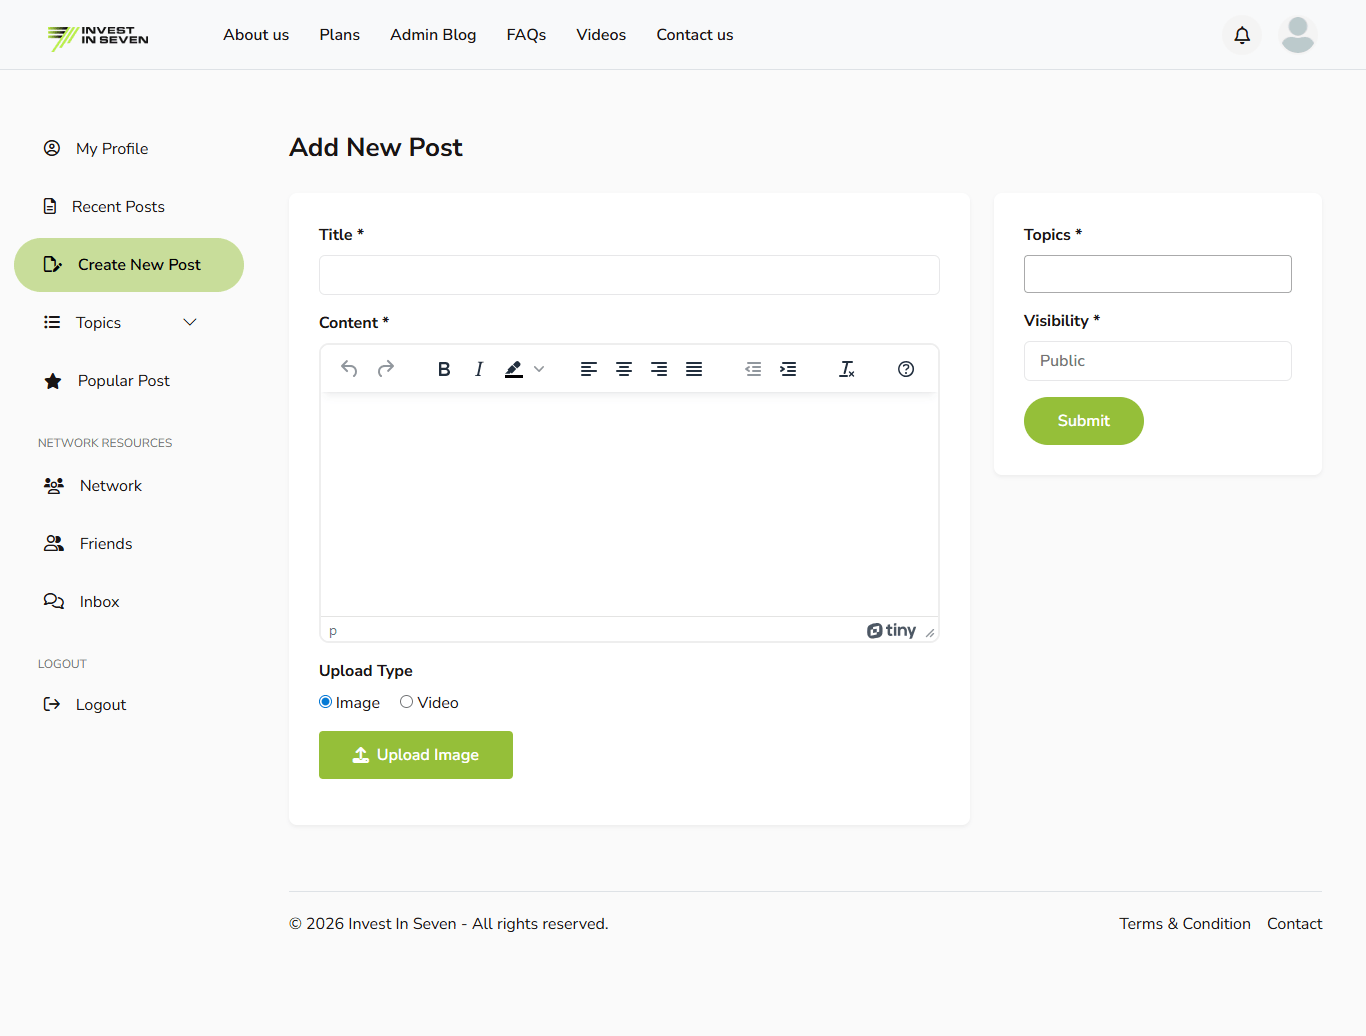Open the editor help icon
Image resolution: width=1366 pixels, height=1036 pixels.
click(x=906, y=369)
